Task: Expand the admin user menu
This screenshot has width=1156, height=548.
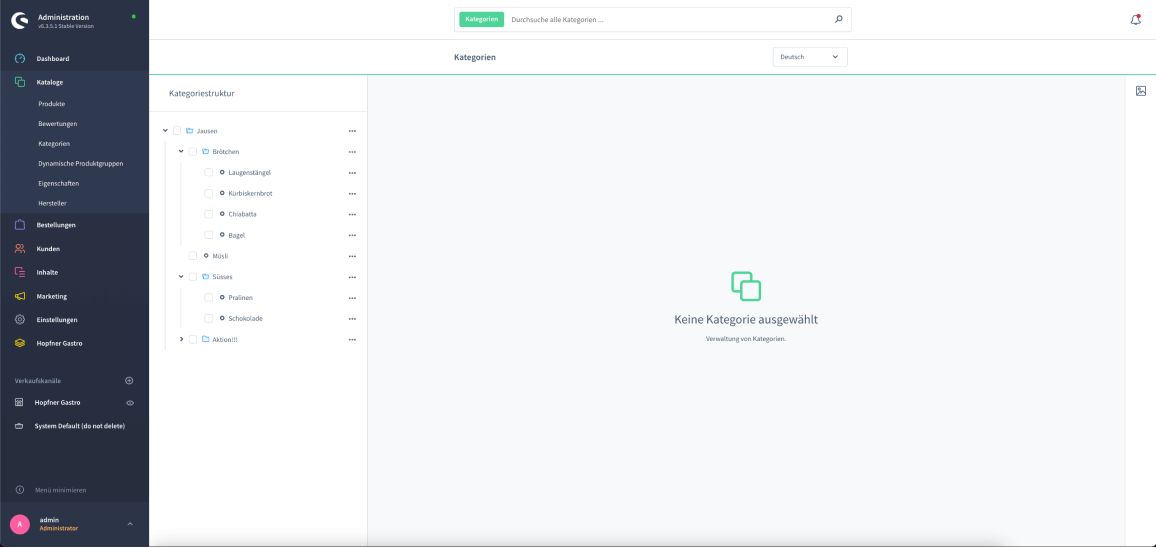Action: click(x=129, y=524)
